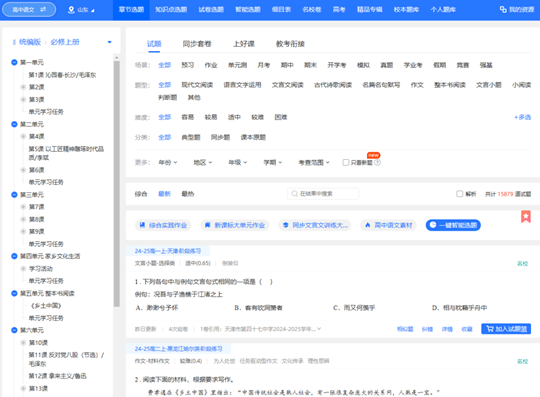Collapse 第五单元 整本书阅读 node

click(x=14, y=293)
